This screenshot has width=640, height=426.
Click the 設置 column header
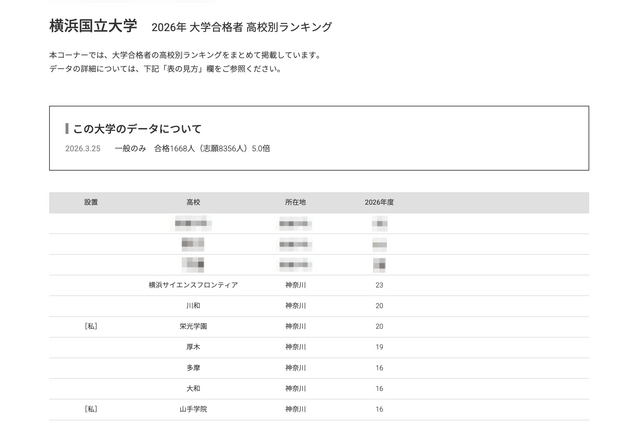click(x=91, y=202)
